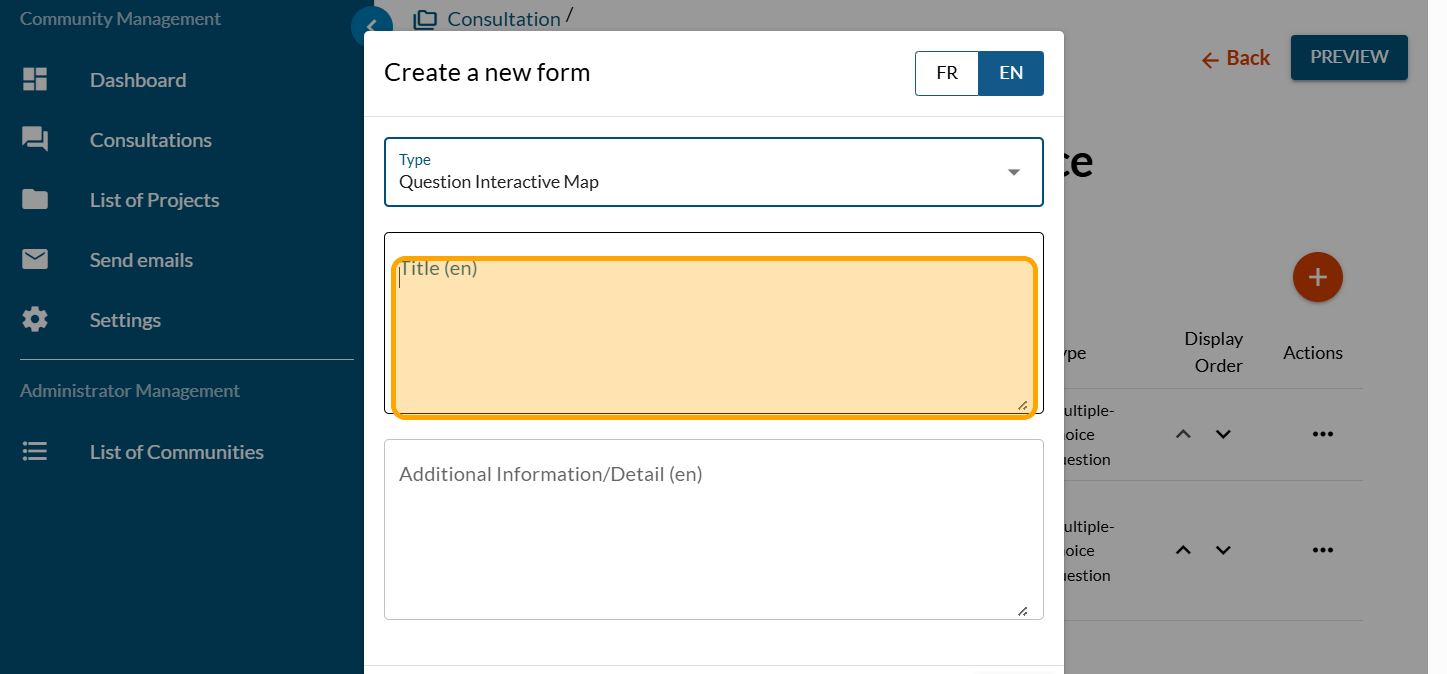Click the List of Projects folder icon
Image resolution: width=1447 pixels, height=674 pixels.
point(35,200)
